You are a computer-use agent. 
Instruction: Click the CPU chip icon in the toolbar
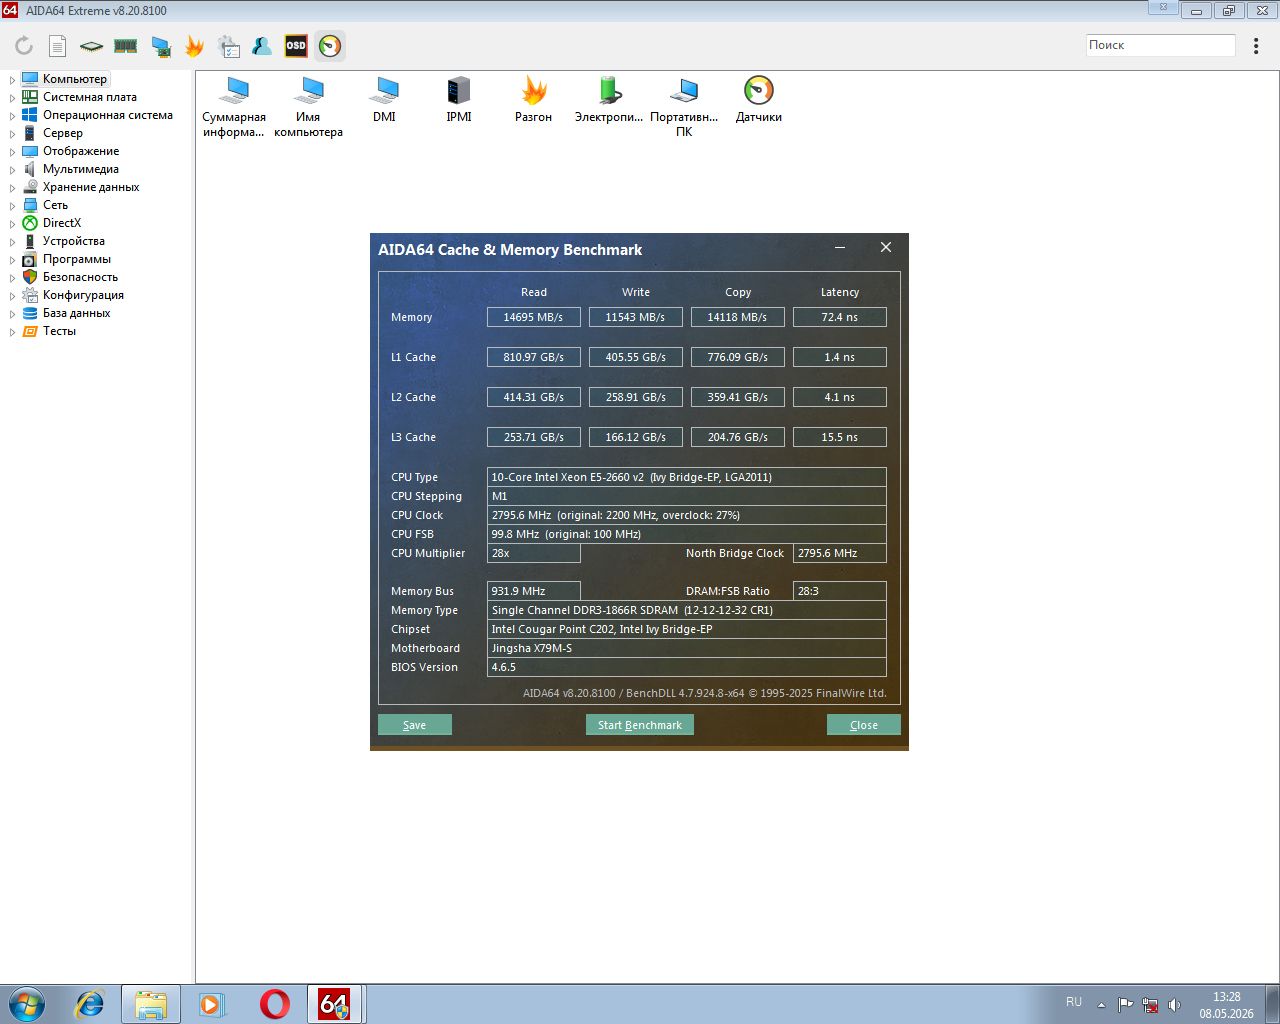pos(91,46)
